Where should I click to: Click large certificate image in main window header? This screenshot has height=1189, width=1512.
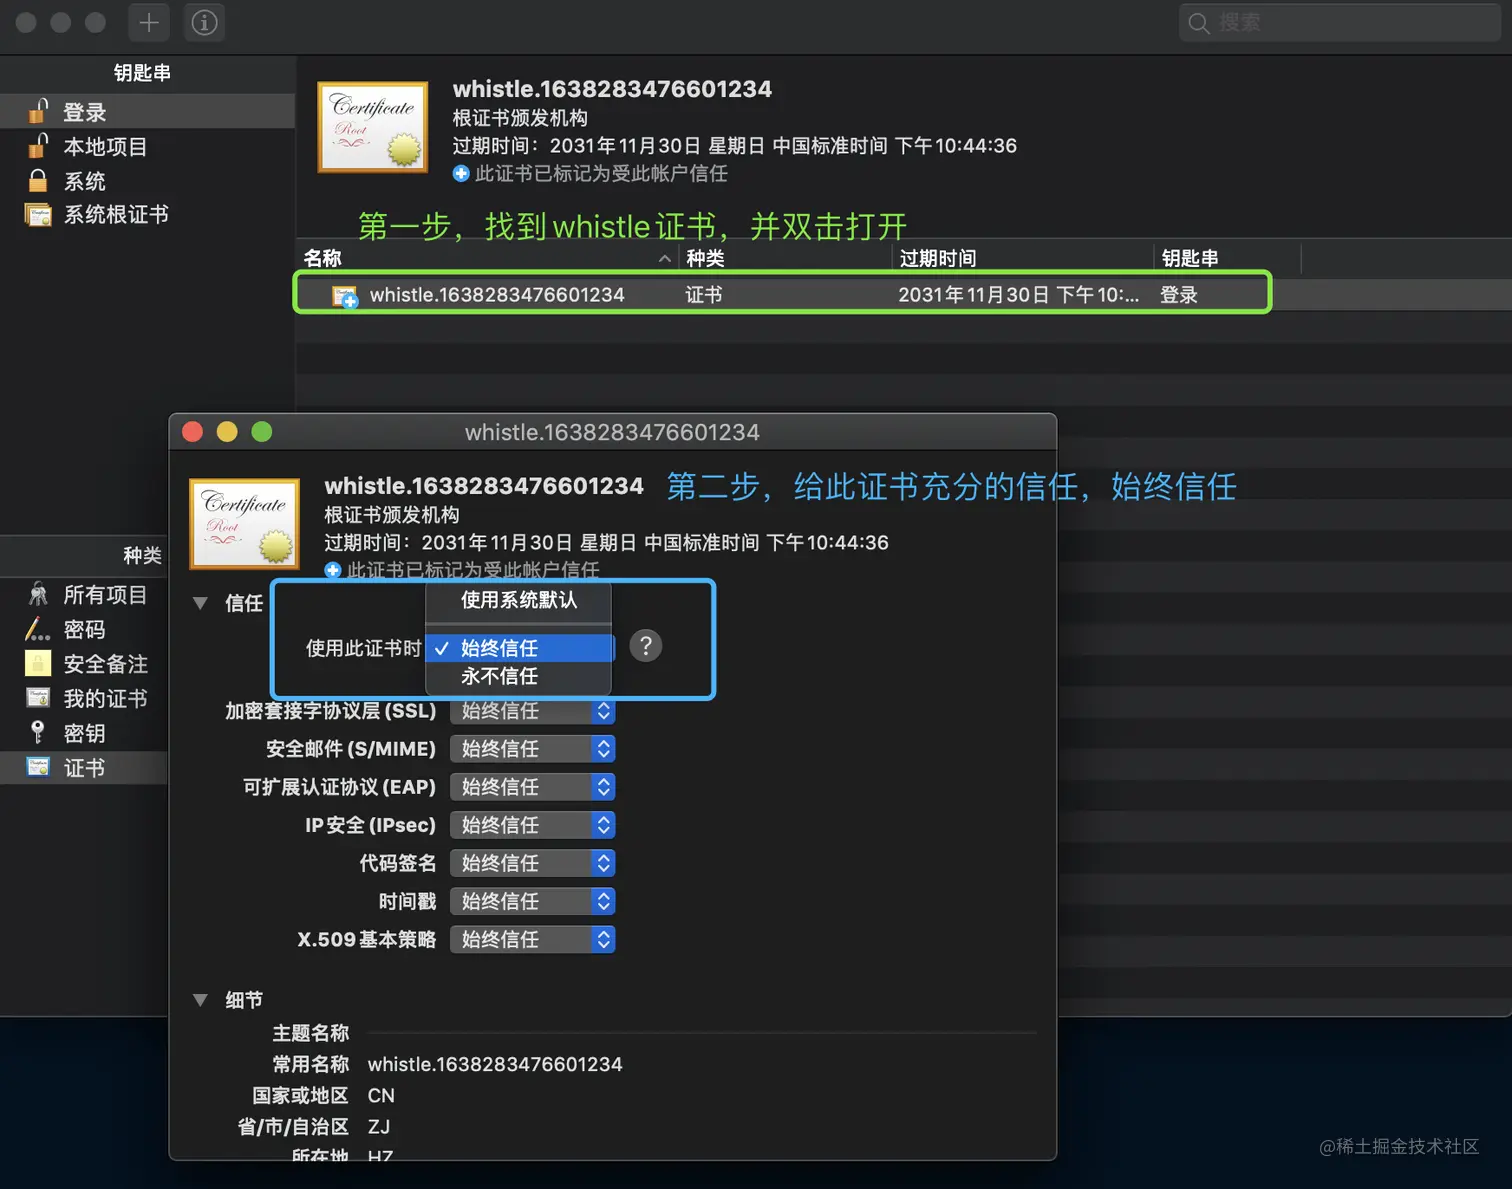pos(373,127)
